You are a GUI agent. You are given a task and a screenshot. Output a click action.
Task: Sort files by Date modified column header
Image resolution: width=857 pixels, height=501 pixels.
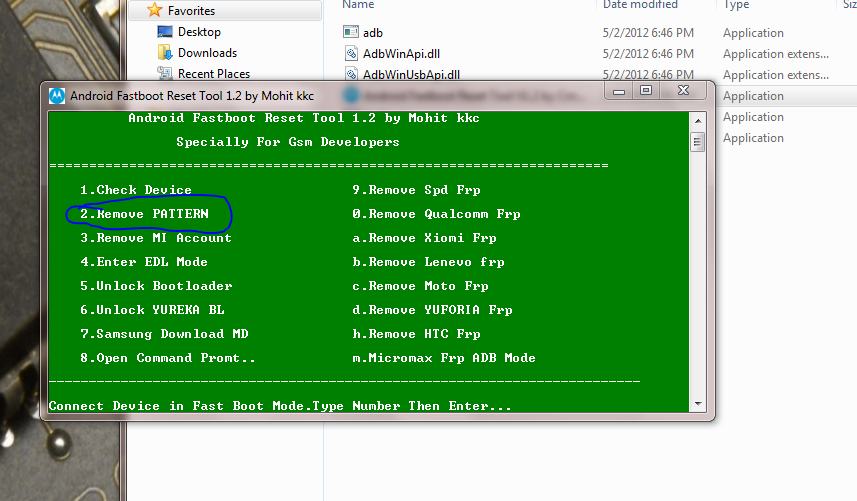pyautogui.click(x=640, y=4)
